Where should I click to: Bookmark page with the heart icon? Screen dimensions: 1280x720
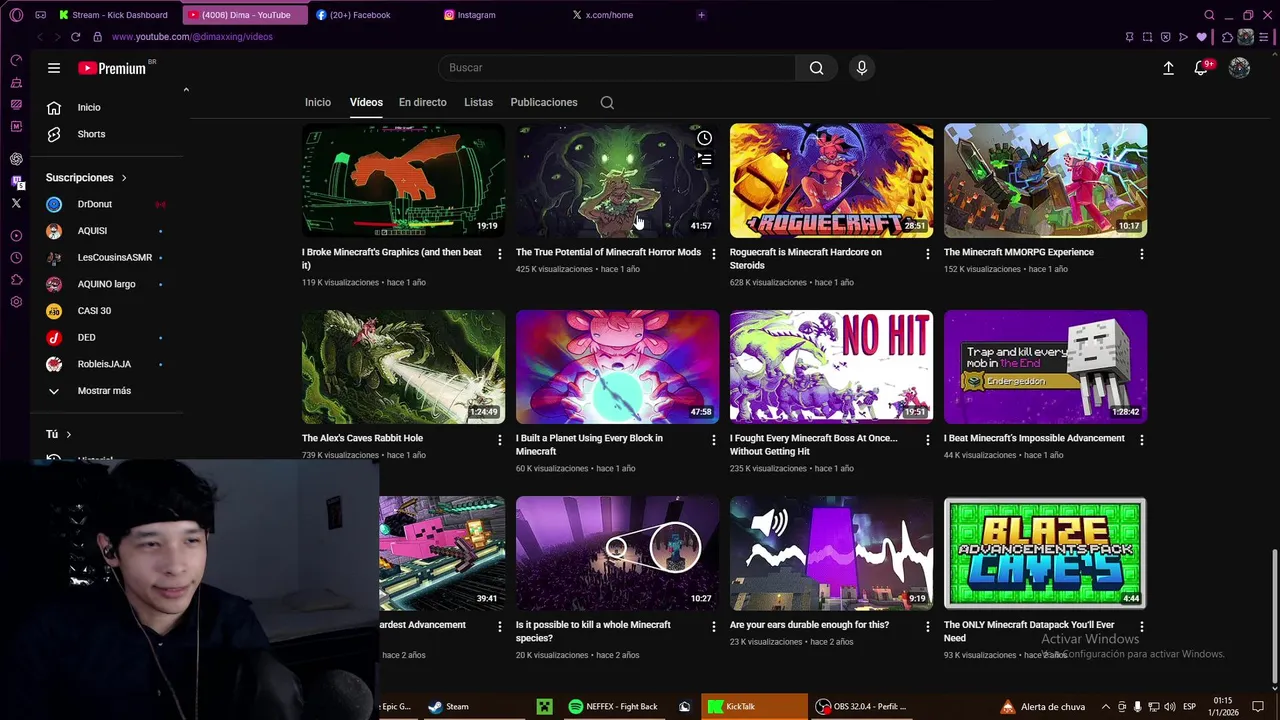pos(1202,37)
